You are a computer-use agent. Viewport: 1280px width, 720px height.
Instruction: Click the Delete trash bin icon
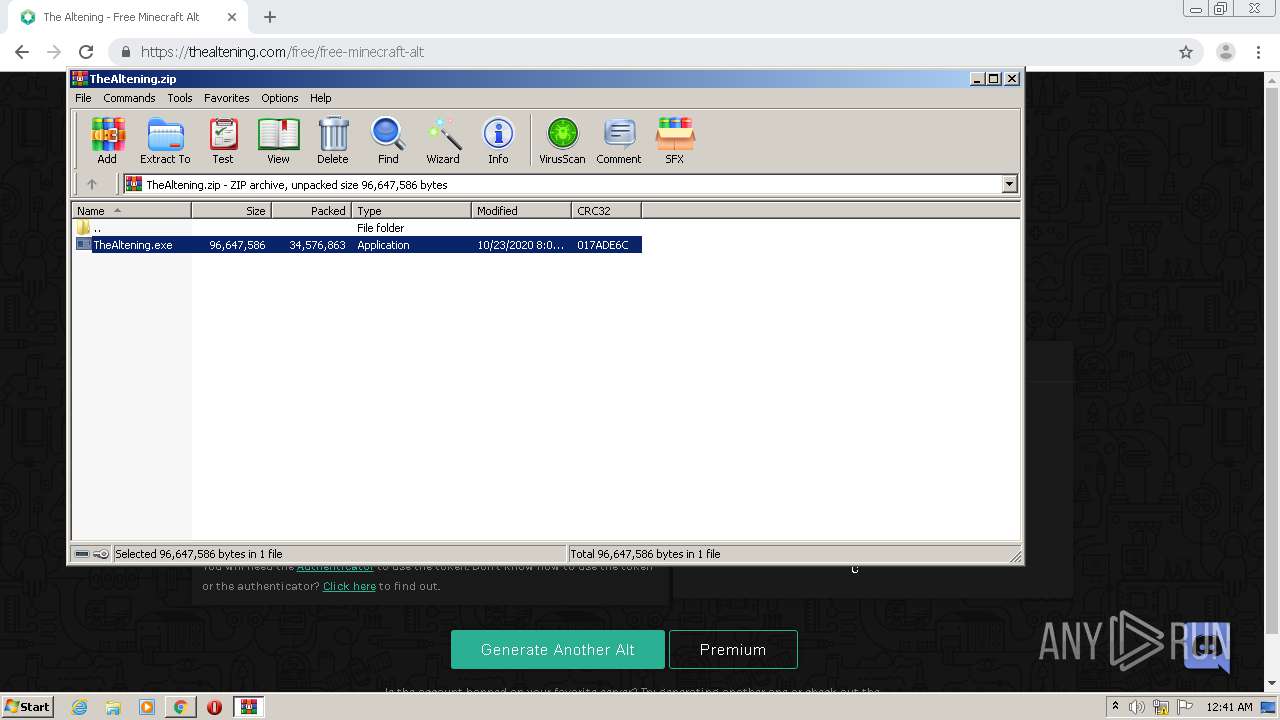point(333,140)
